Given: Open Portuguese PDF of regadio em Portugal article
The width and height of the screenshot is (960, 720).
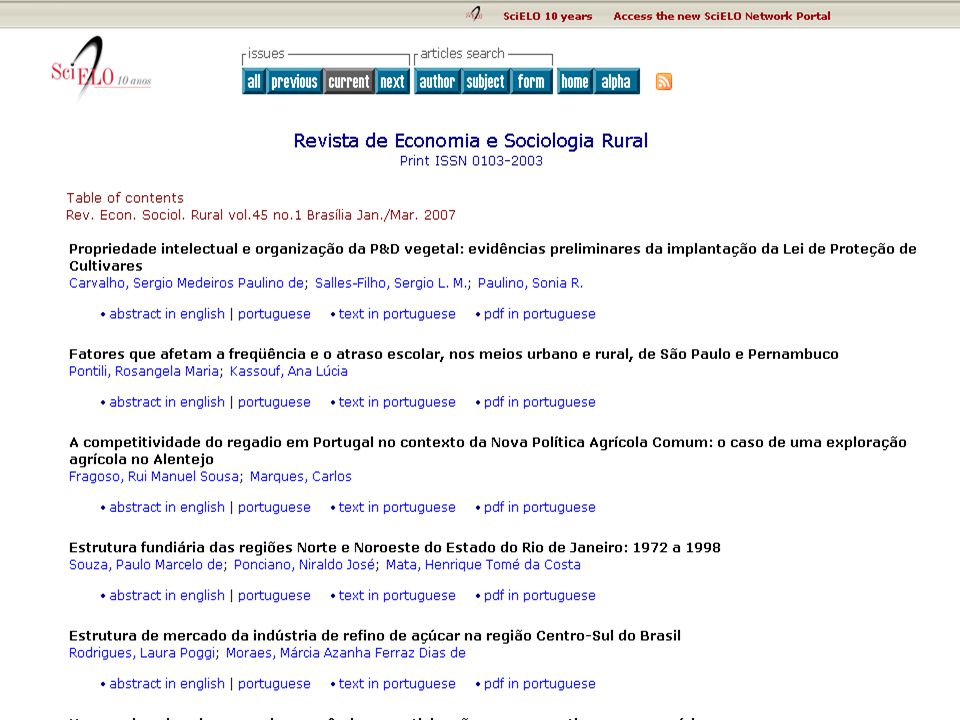Looking at the screenshot, I should coord(539,507).
